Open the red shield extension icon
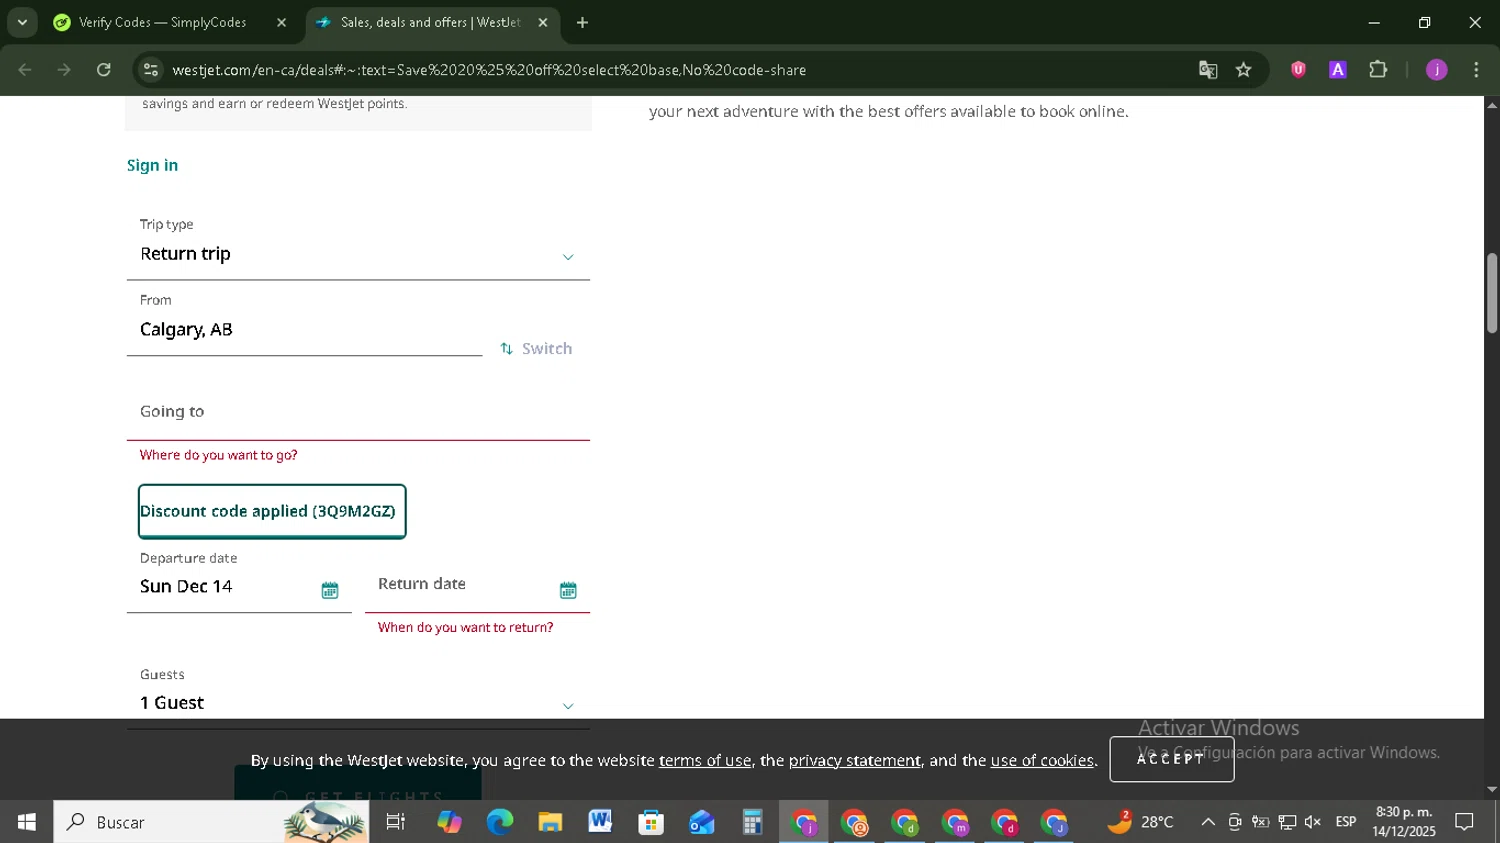The image size is (1500, 843). point(1298,70)
